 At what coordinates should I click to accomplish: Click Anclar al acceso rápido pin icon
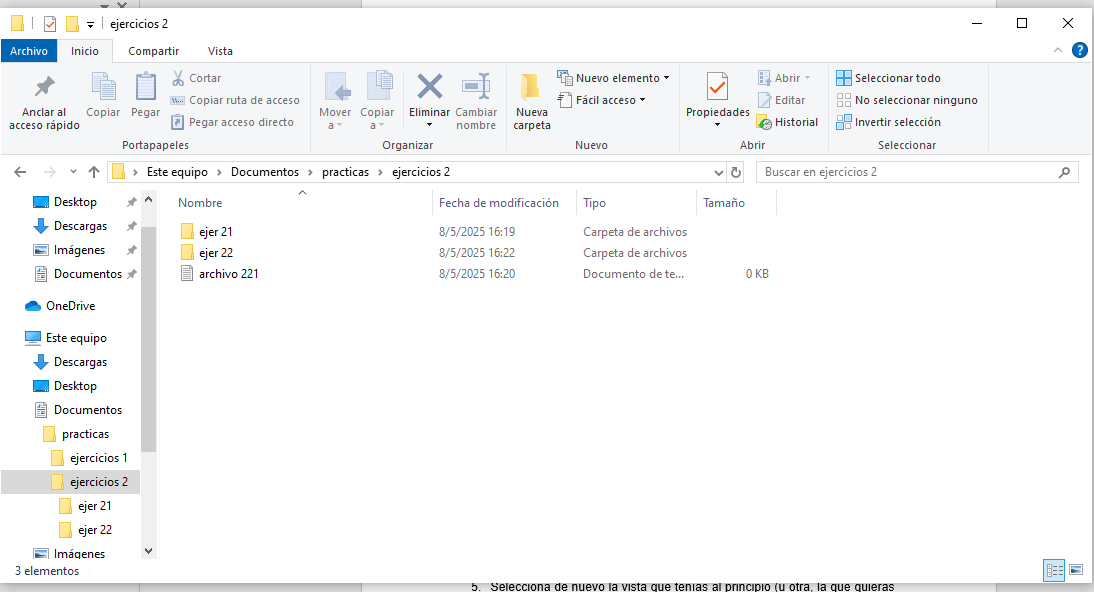(x=44, y=88)
